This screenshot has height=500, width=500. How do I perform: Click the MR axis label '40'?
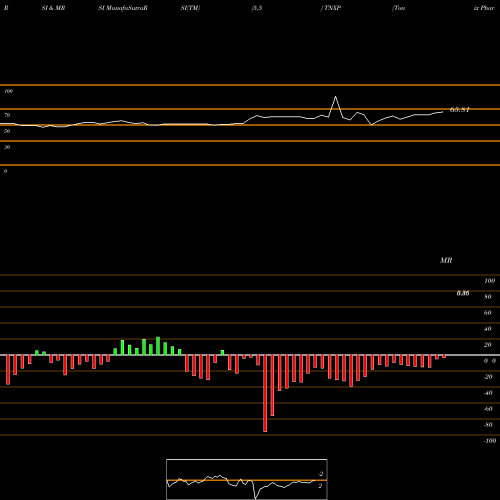pos(488,329)
